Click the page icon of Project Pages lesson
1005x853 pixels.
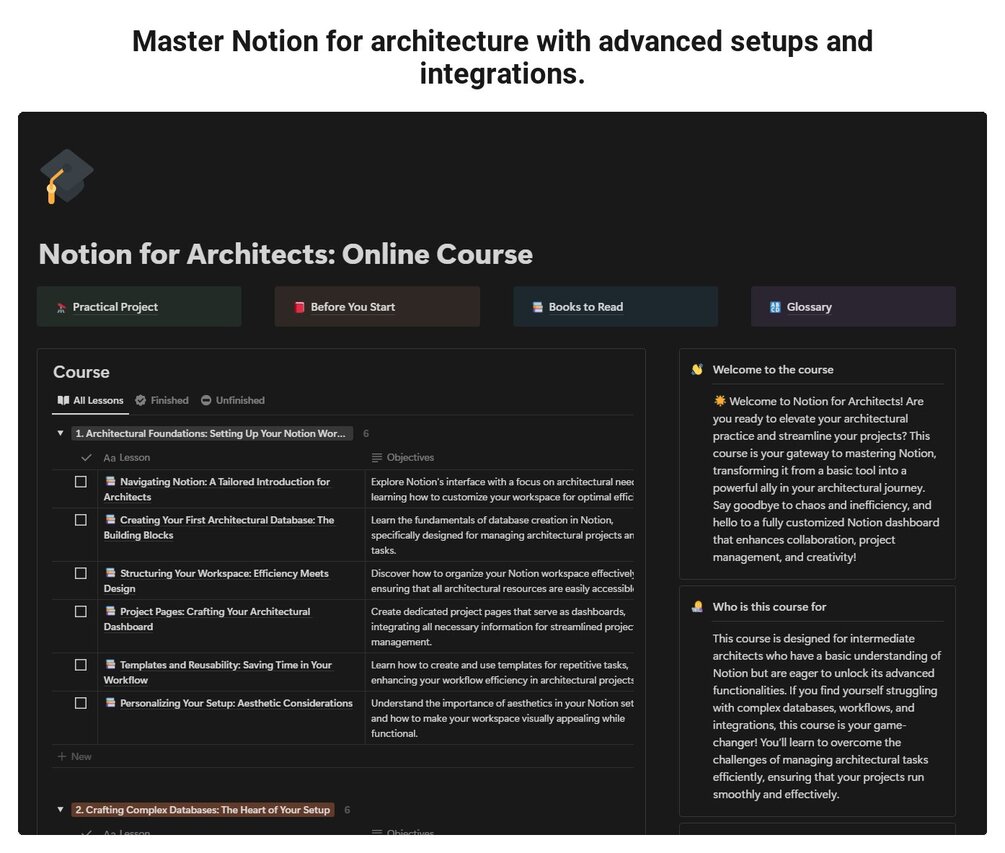[110, 611]
